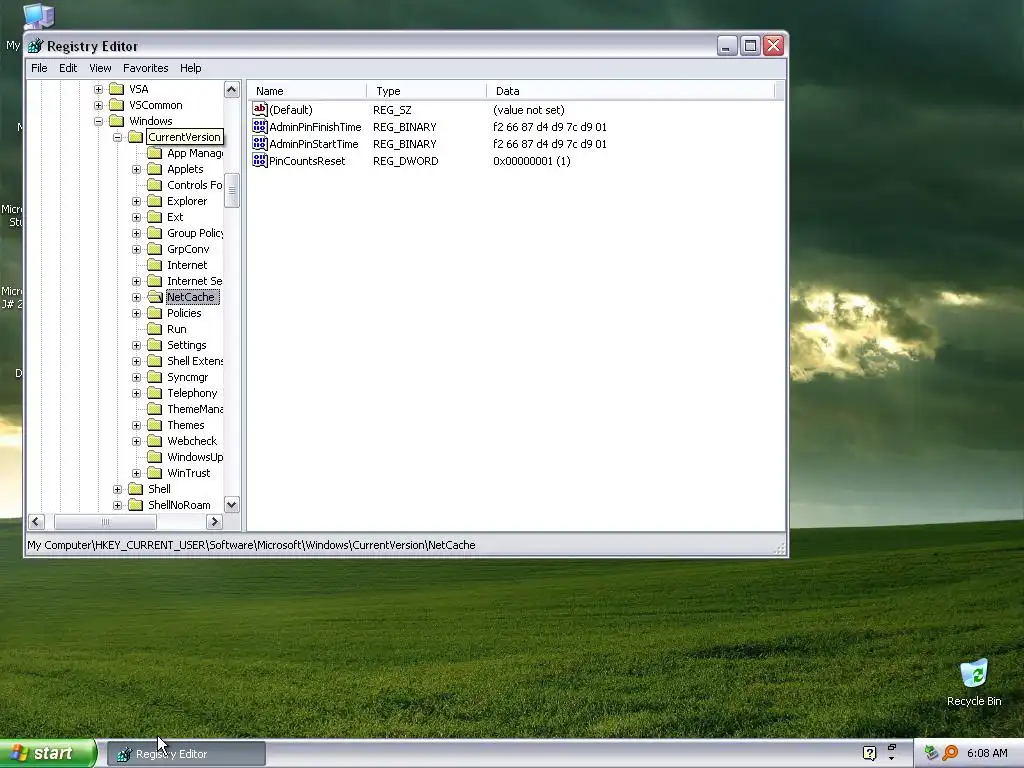Click the Telephony folder icon
1024x768 pixels.
[155, 393]
